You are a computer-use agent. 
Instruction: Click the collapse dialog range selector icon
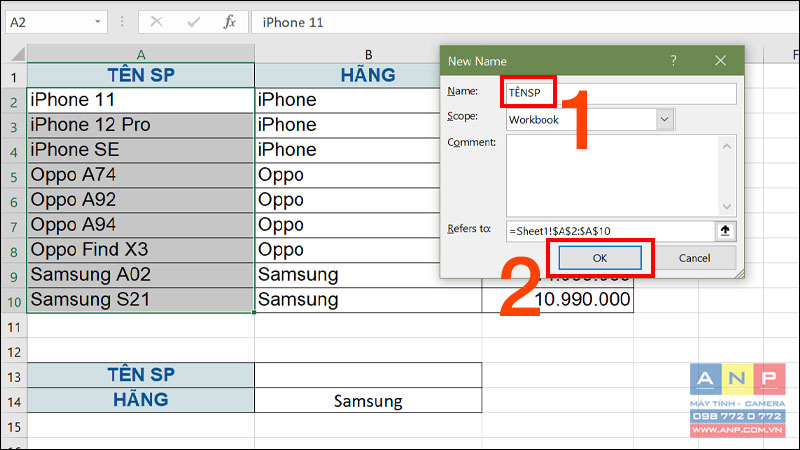point(725,231)
